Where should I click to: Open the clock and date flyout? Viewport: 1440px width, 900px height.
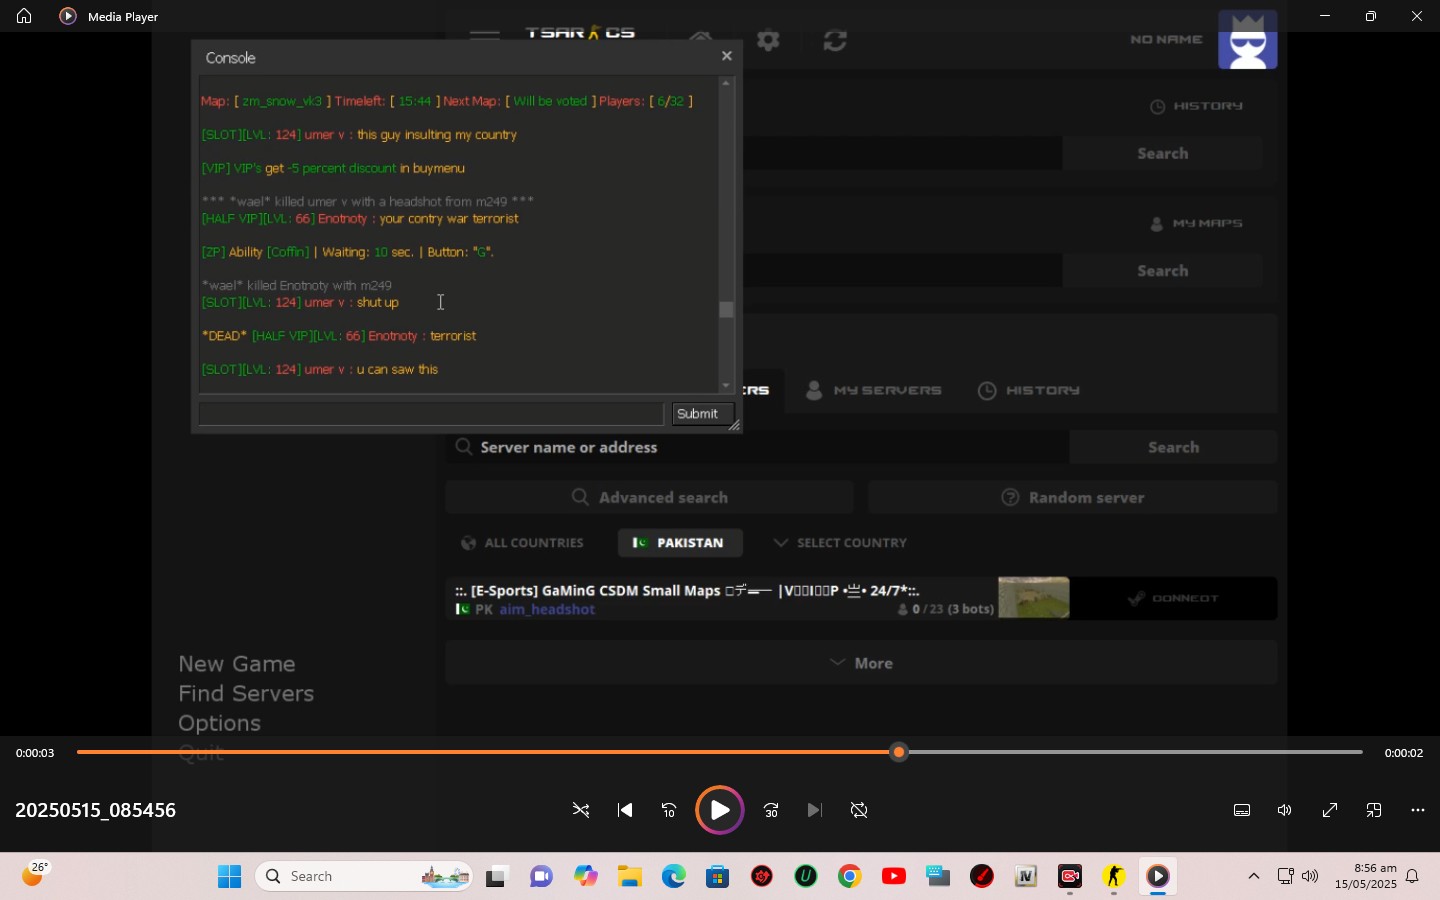tap(1366, 877)
